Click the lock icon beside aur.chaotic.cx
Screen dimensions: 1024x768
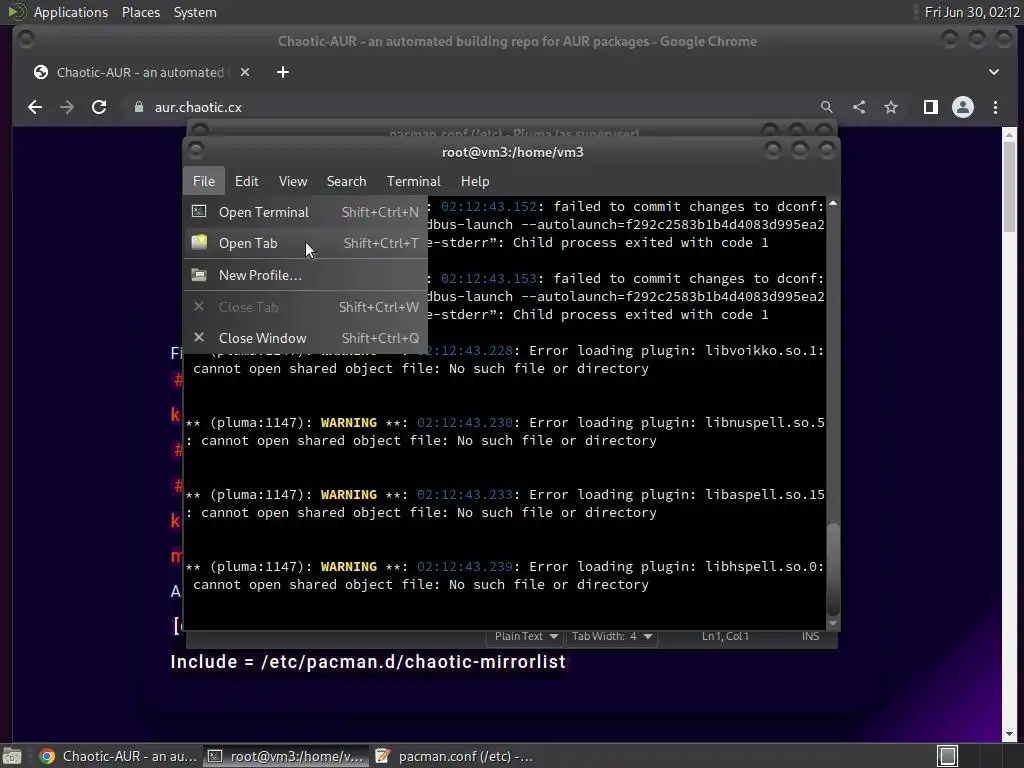138,107
